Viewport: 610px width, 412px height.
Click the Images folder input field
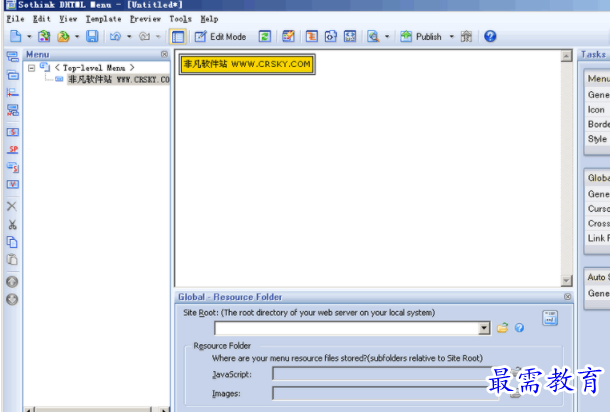point(385,393)
